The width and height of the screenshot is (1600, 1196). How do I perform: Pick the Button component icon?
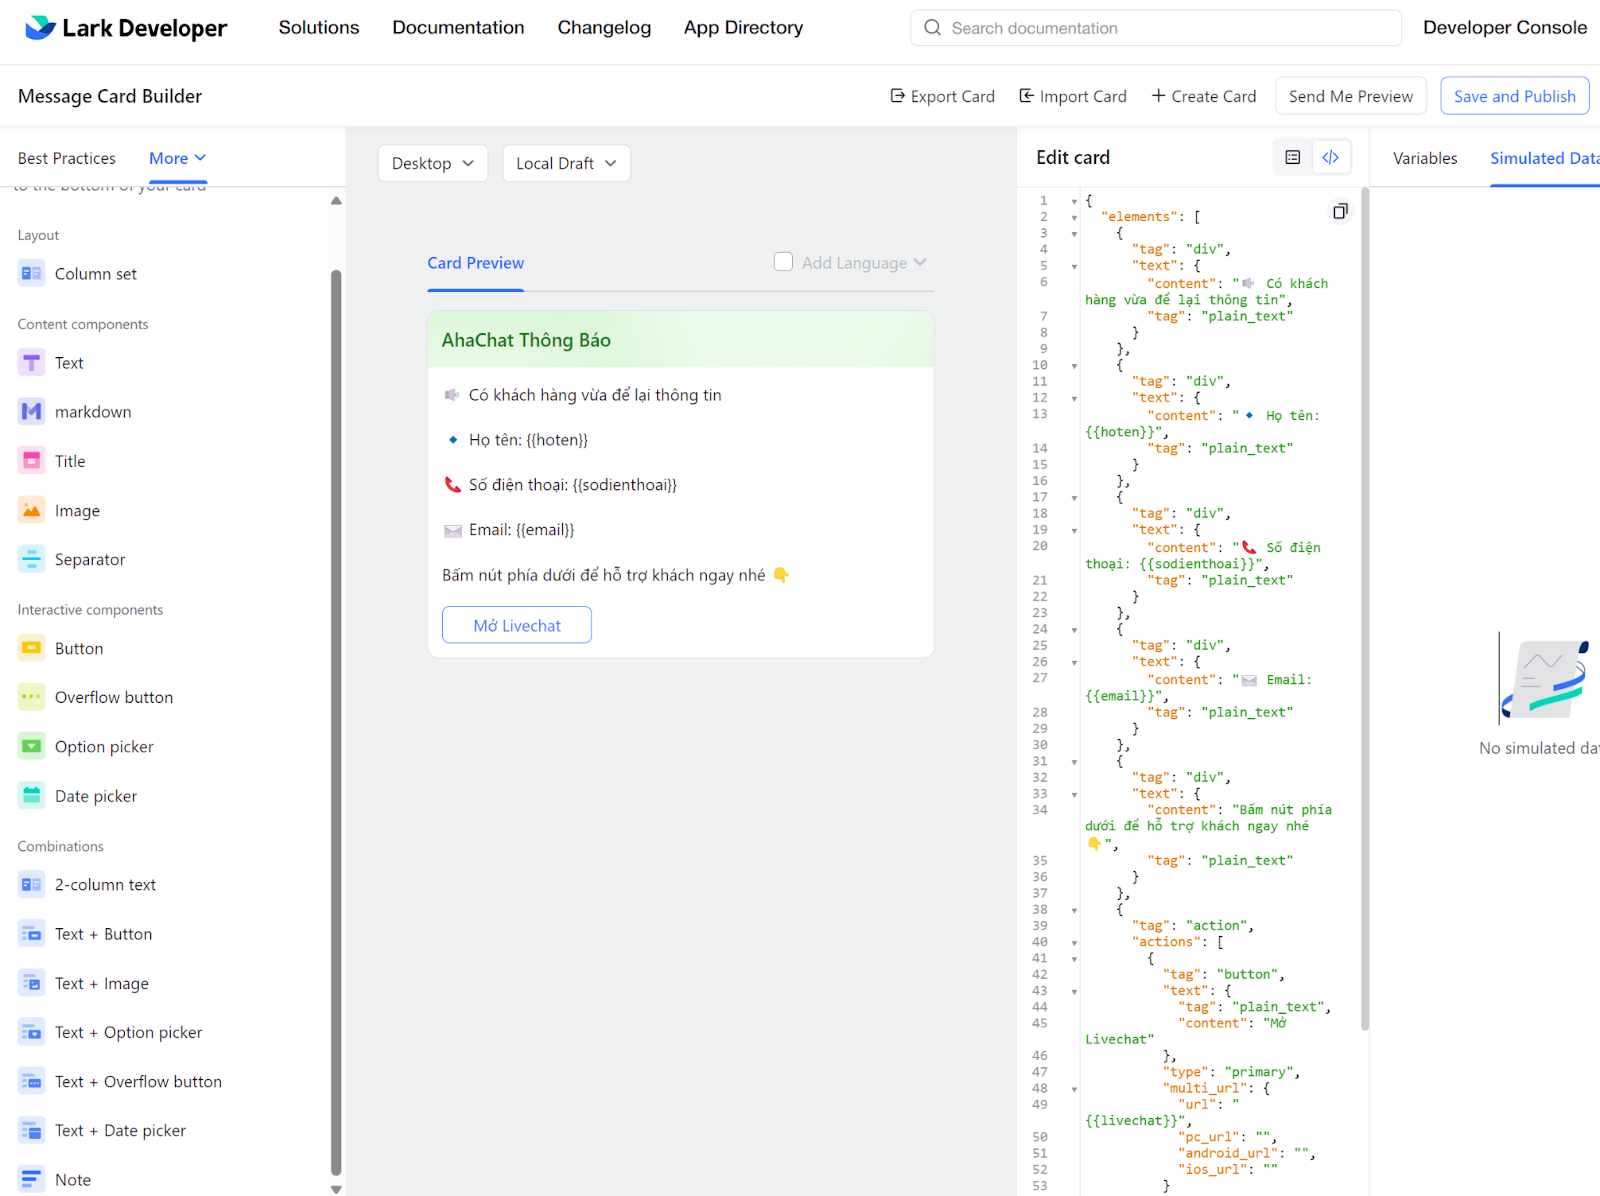pos(32,649)
